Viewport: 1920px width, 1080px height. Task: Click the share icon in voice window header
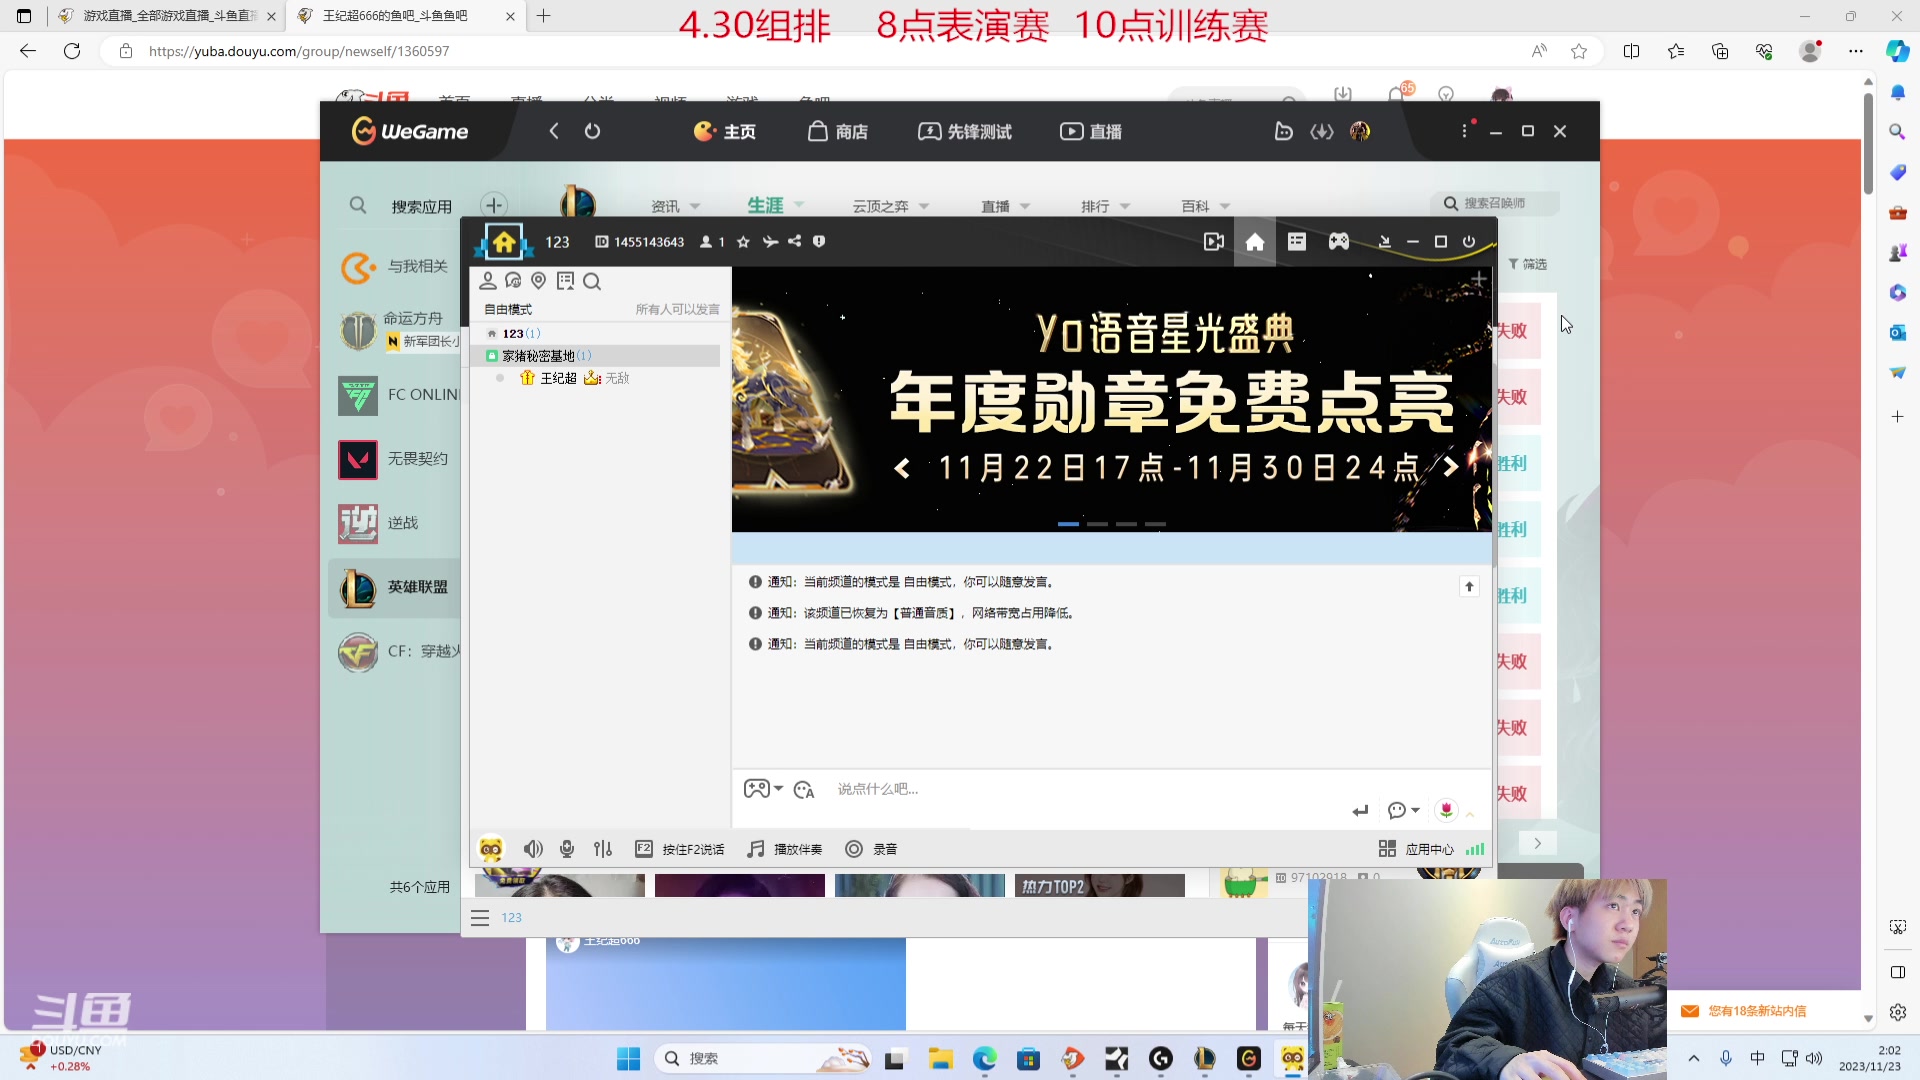[794, 242]
